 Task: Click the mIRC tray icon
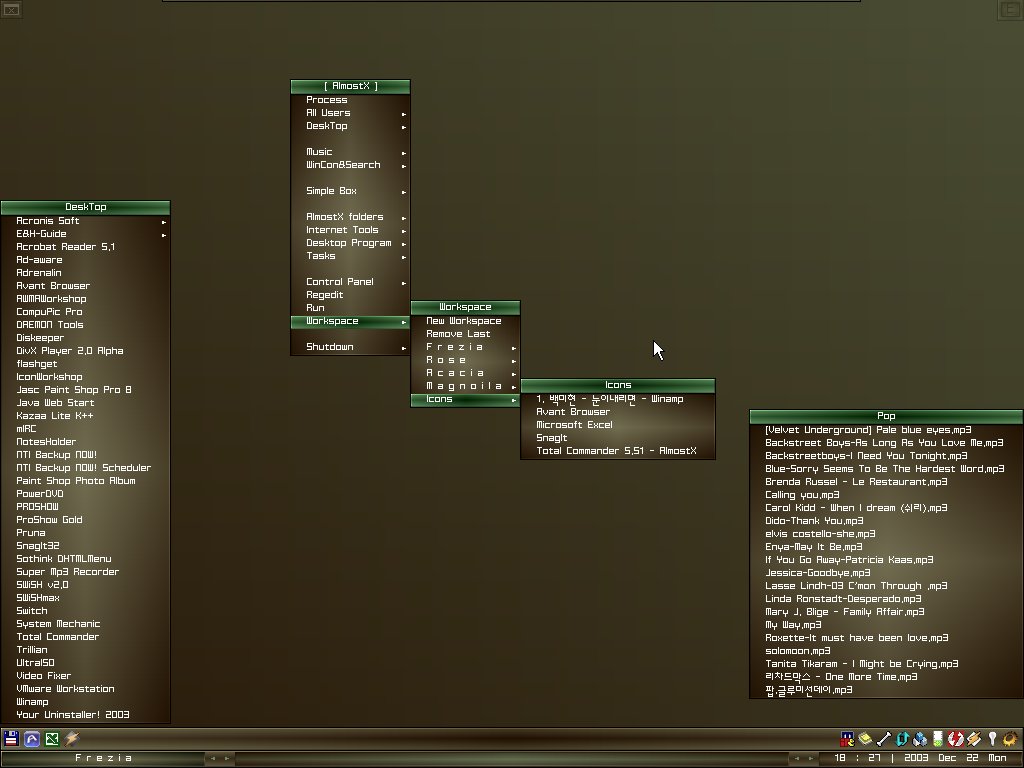click(847, 739)
